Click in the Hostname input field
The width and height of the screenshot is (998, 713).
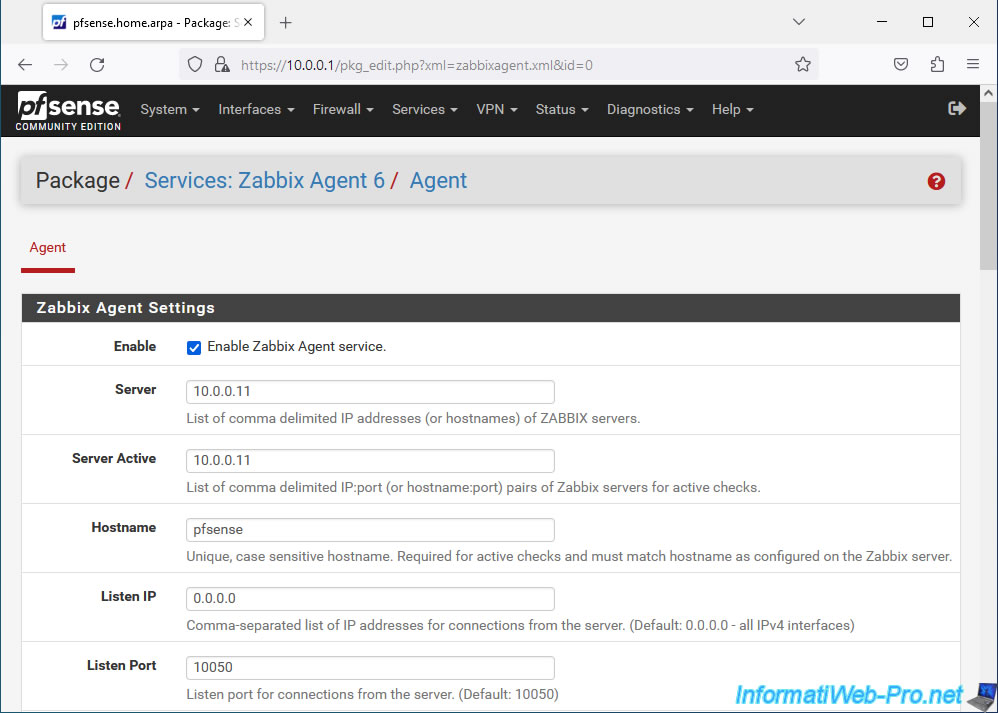click(370, 530)
